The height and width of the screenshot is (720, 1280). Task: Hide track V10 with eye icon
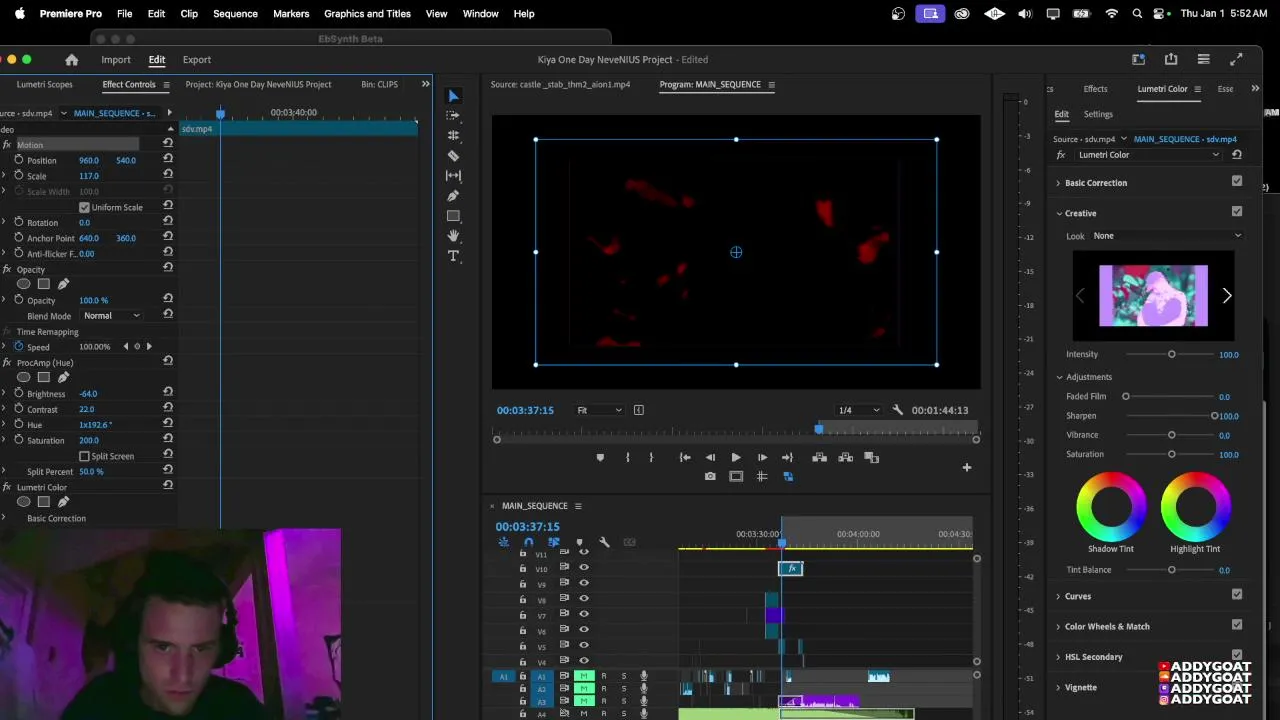pos(584,568)
